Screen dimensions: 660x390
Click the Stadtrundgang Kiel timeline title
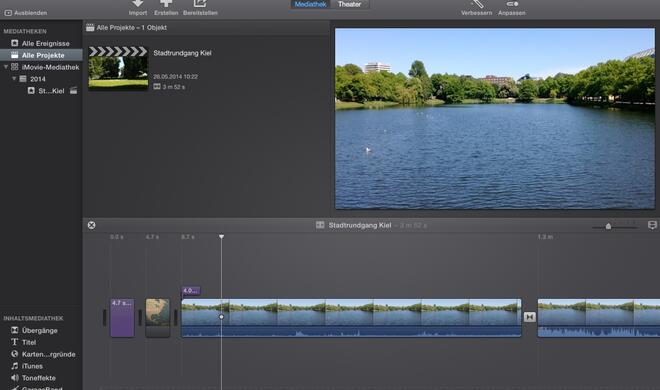tap(360, 226)
